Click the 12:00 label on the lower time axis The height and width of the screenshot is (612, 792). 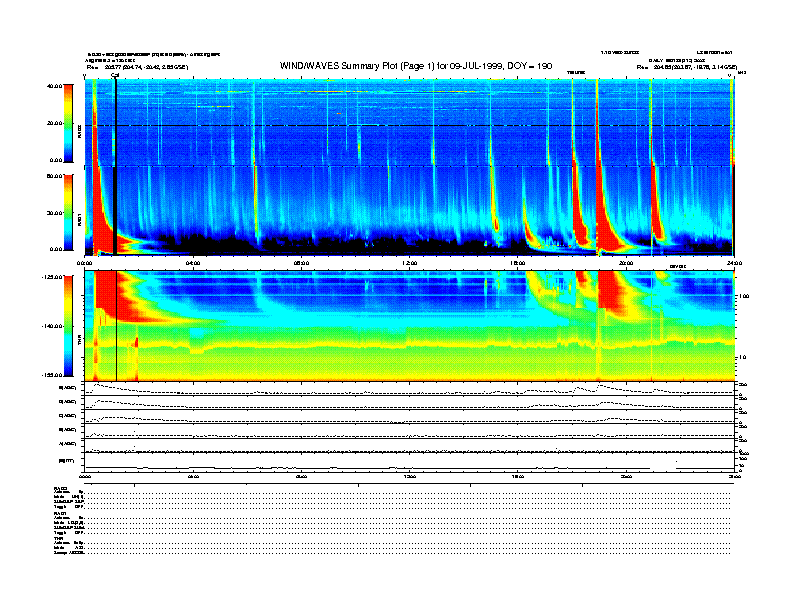pyautogui.click(x=410, y=476)
